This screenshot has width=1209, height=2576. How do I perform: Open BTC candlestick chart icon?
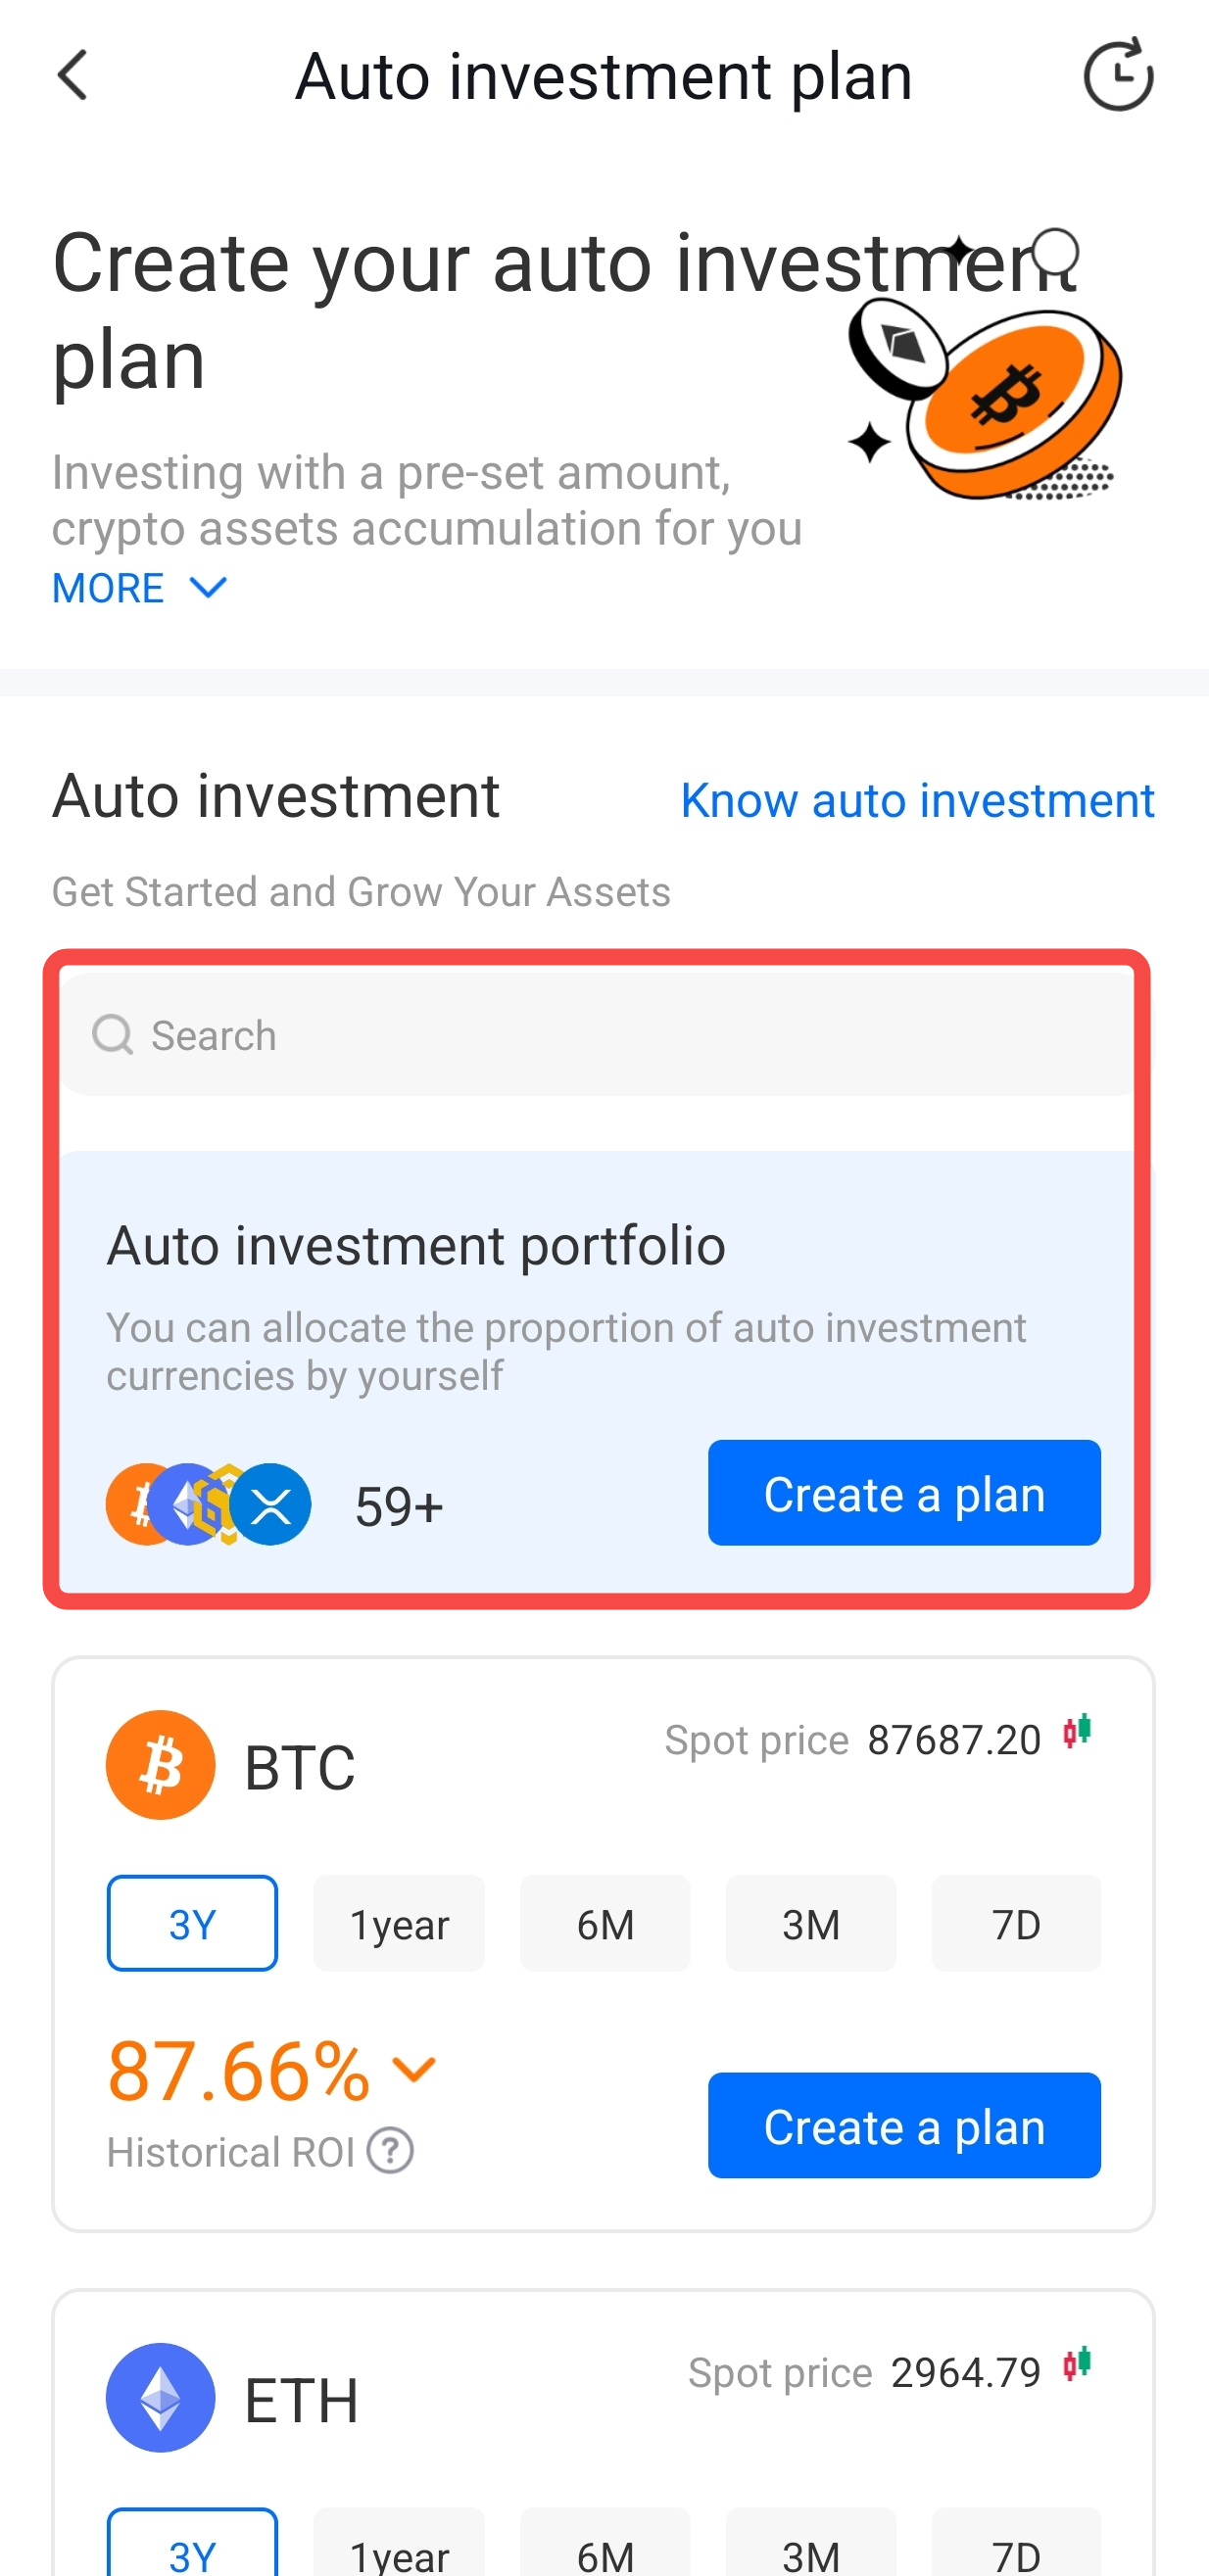click(x=1077, y=1733)
